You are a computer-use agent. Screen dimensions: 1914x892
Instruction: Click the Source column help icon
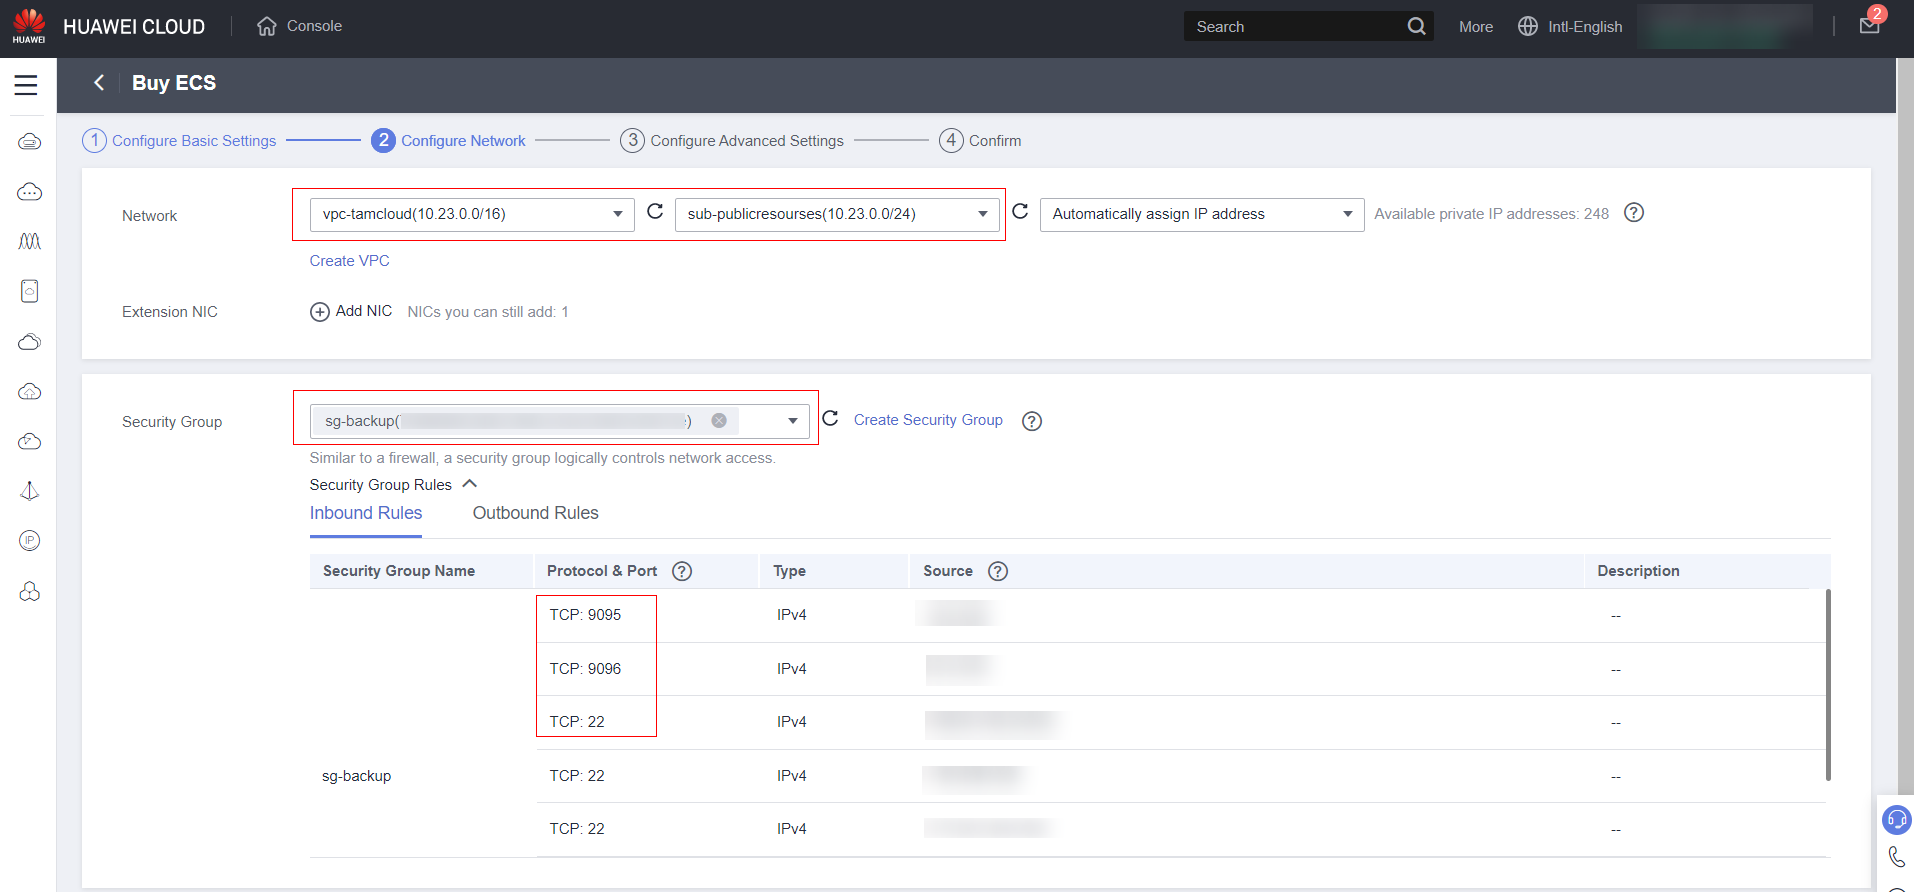(x=998, y=571)
